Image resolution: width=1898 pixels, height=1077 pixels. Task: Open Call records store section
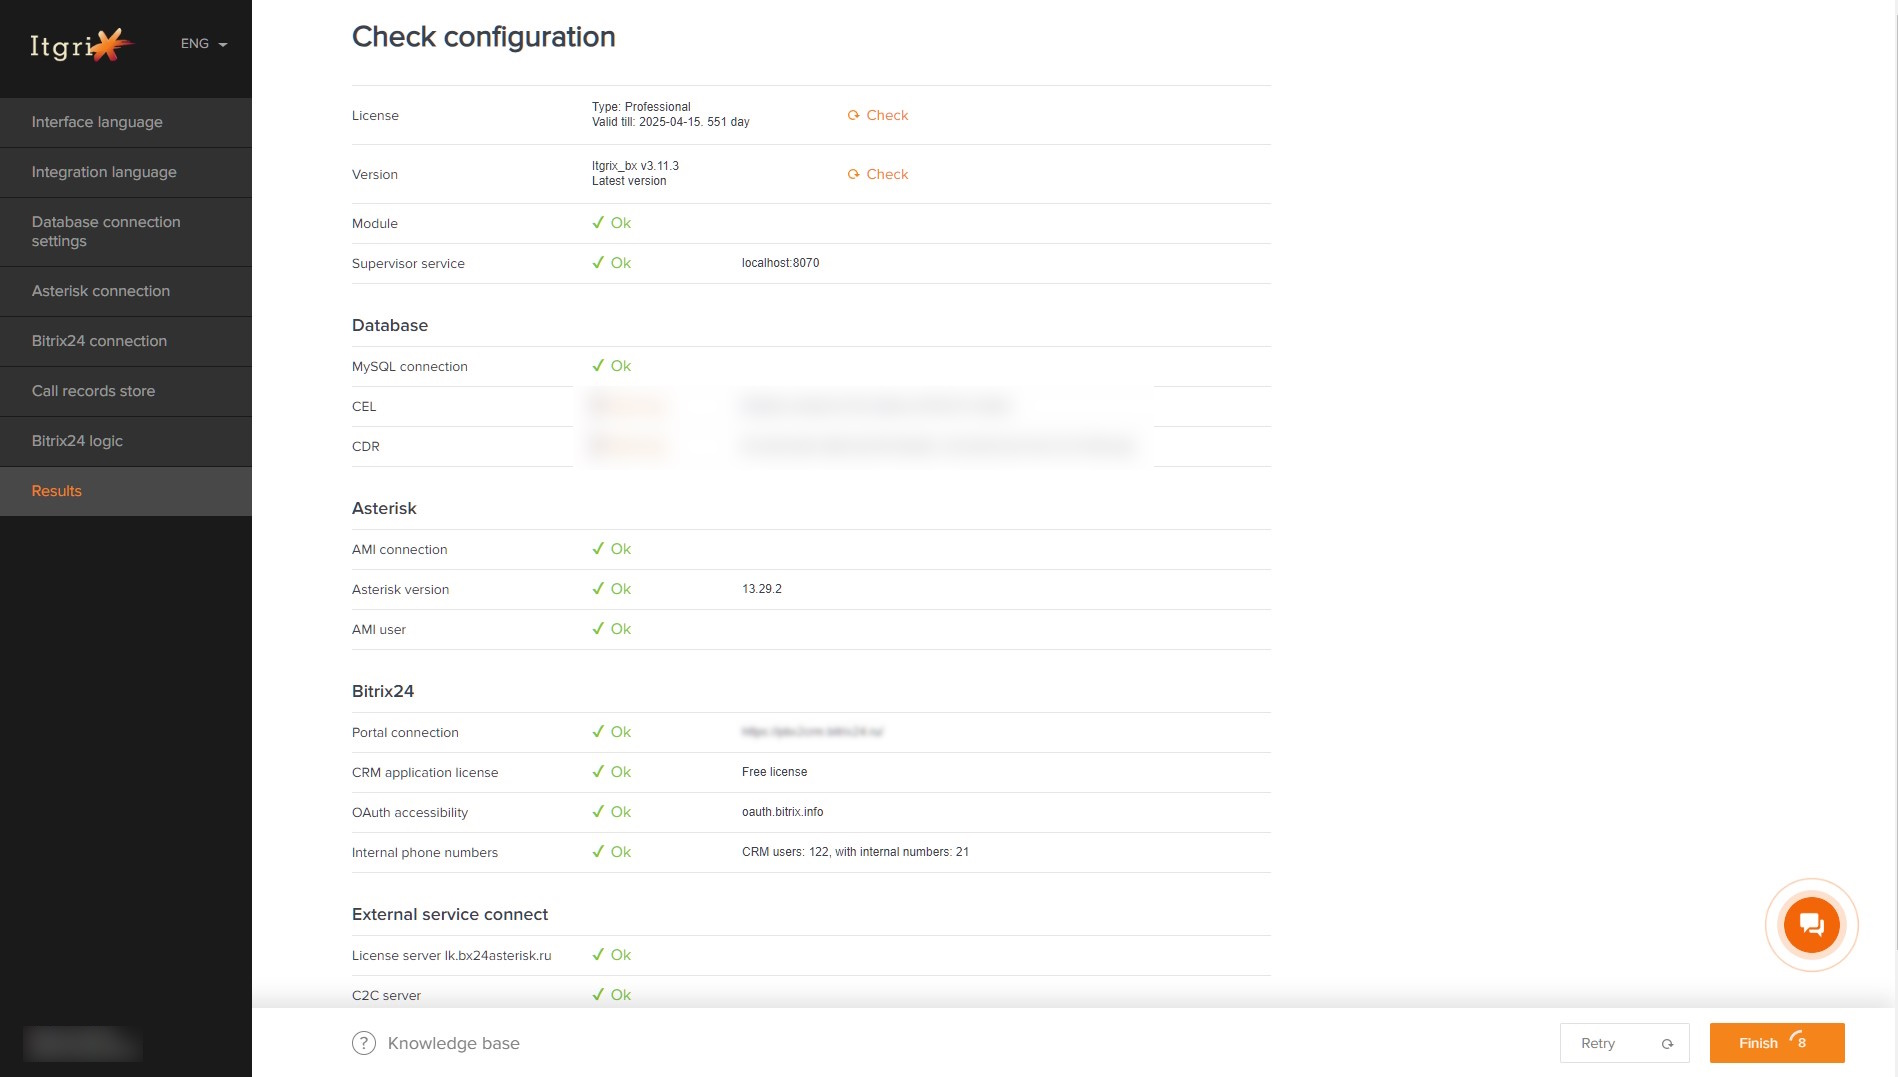click(126, 391)
